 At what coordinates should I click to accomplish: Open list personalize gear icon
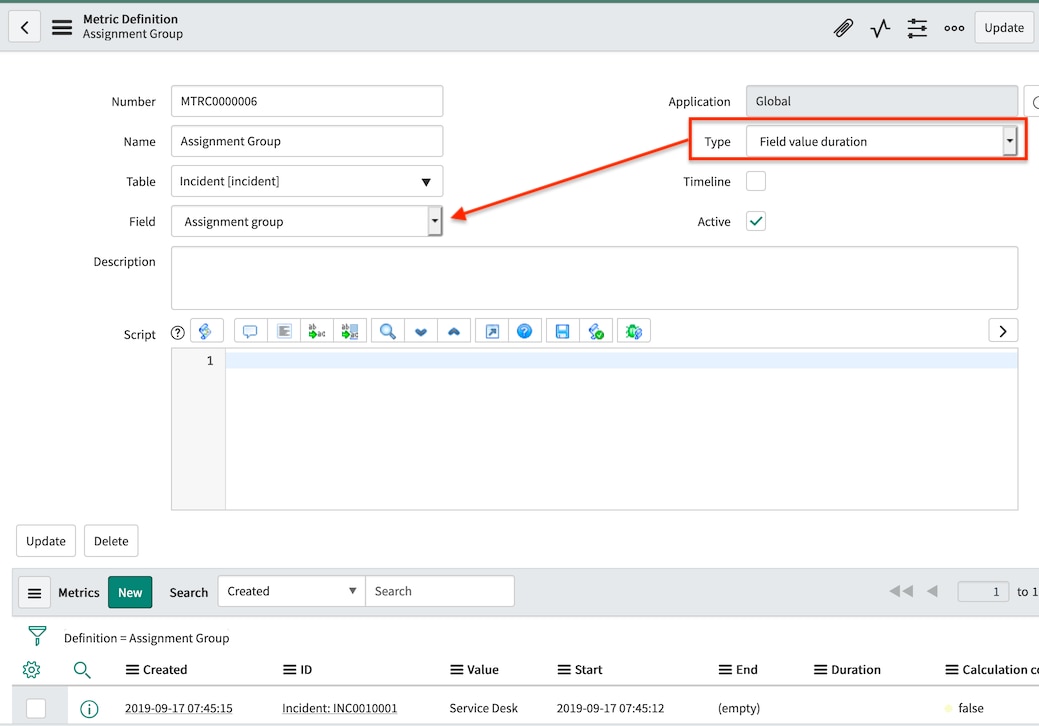(x=31, y=670)
